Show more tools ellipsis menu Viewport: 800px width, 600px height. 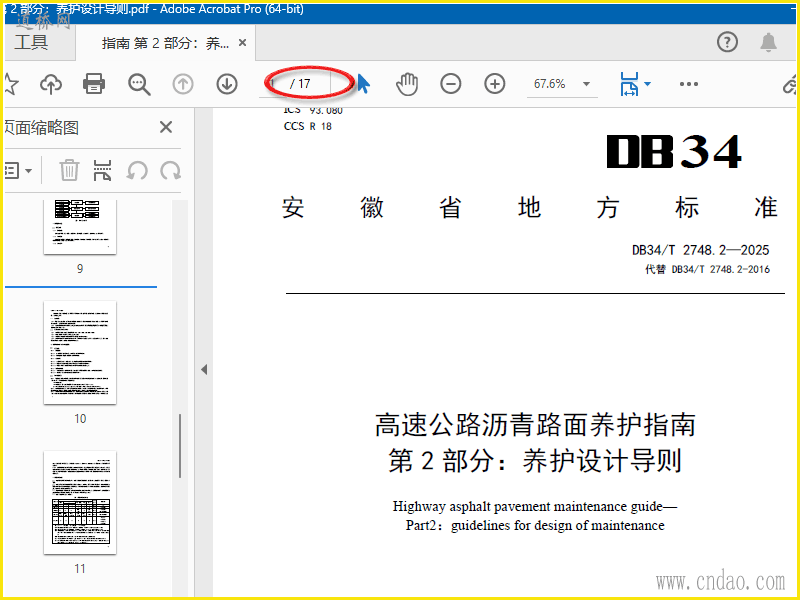[689, 84]
